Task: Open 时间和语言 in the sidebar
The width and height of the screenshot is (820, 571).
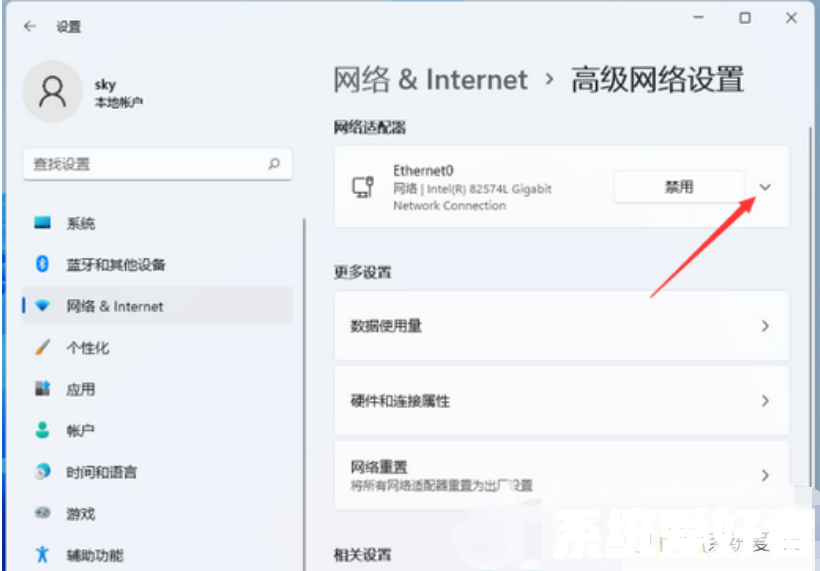Action: [x=101, y=472]
